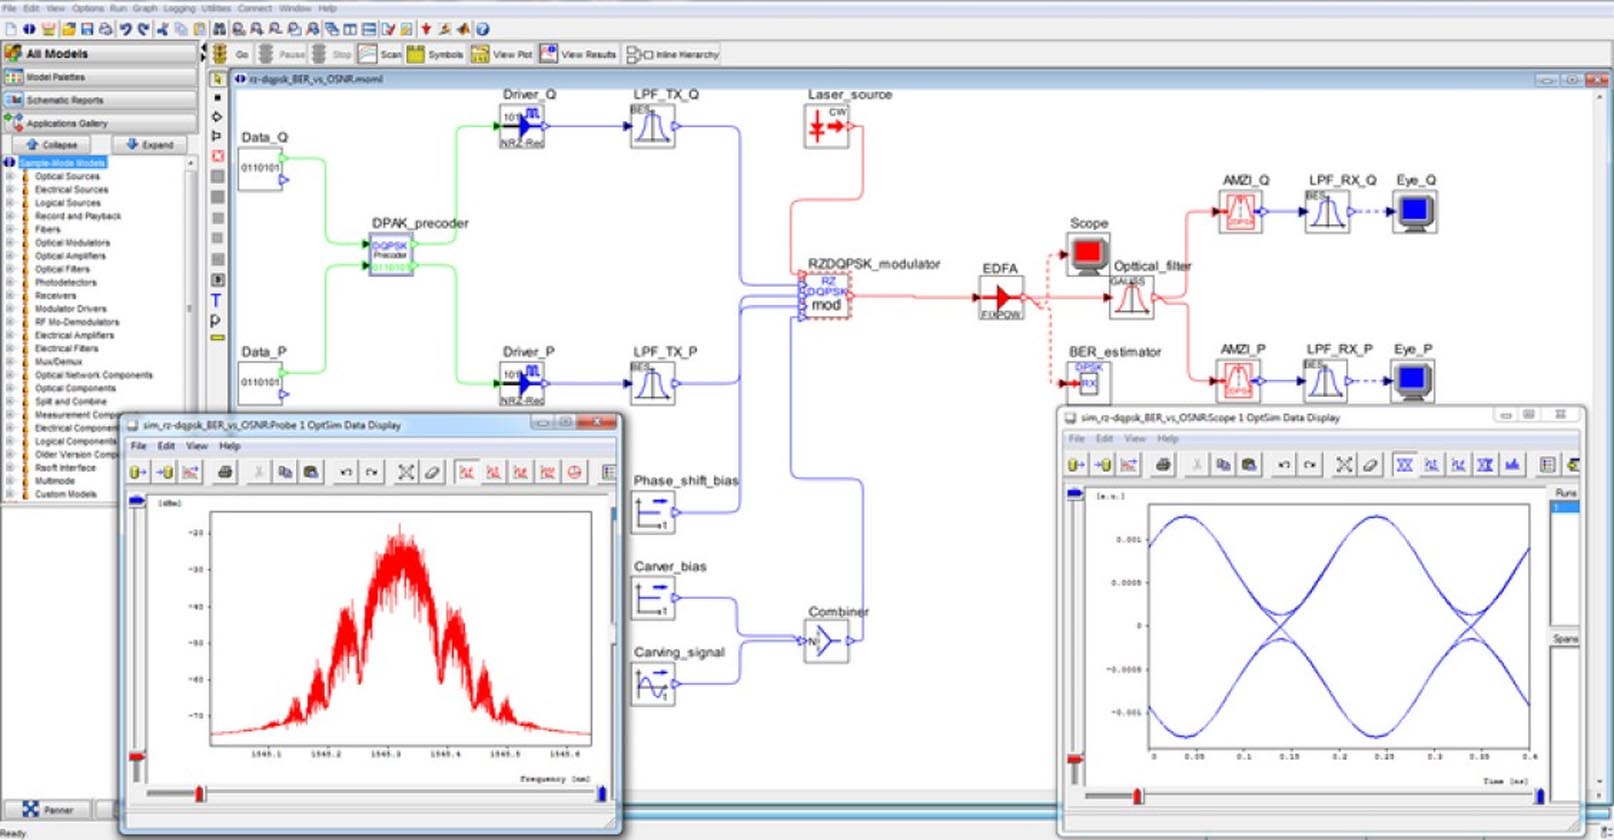Click the eraser icon in Scope window
The width and height of the screenshot is (1614, 840).
click(1370, 464)
